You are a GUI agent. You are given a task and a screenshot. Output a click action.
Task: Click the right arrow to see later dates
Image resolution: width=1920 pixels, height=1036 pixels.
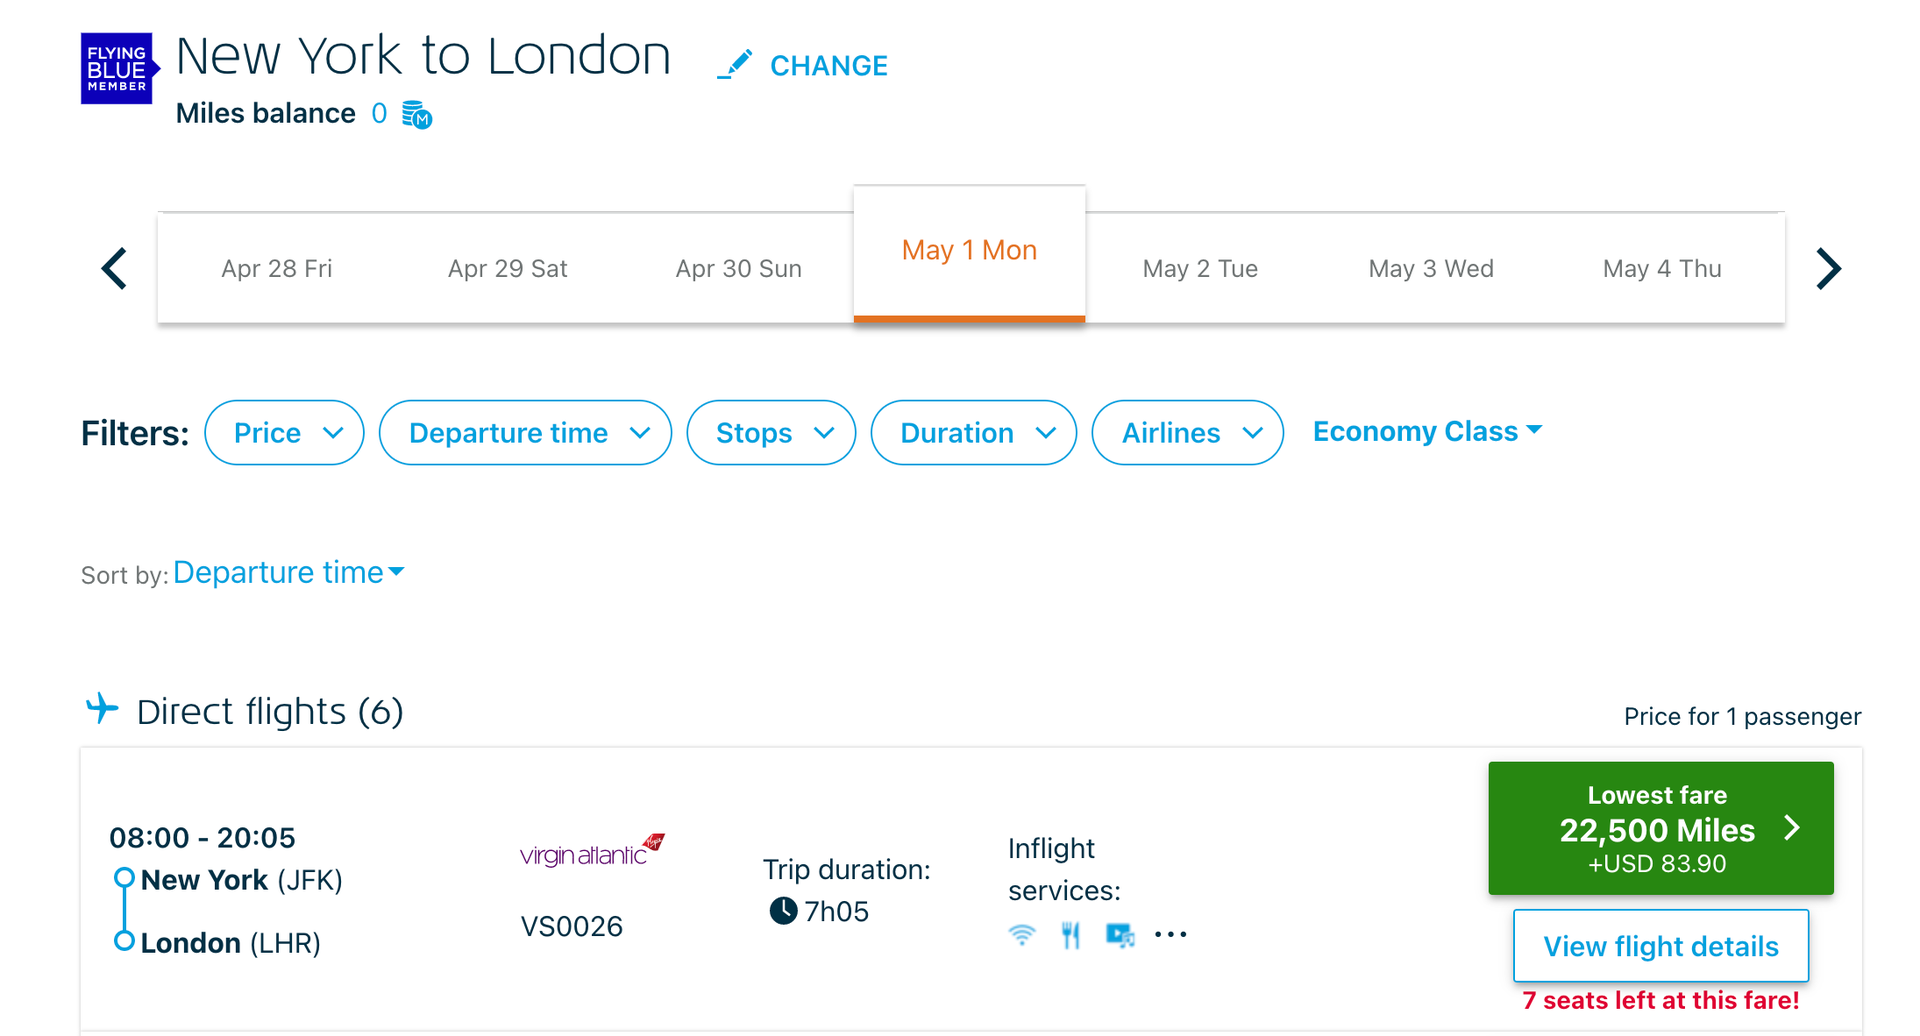[1829, 268]
